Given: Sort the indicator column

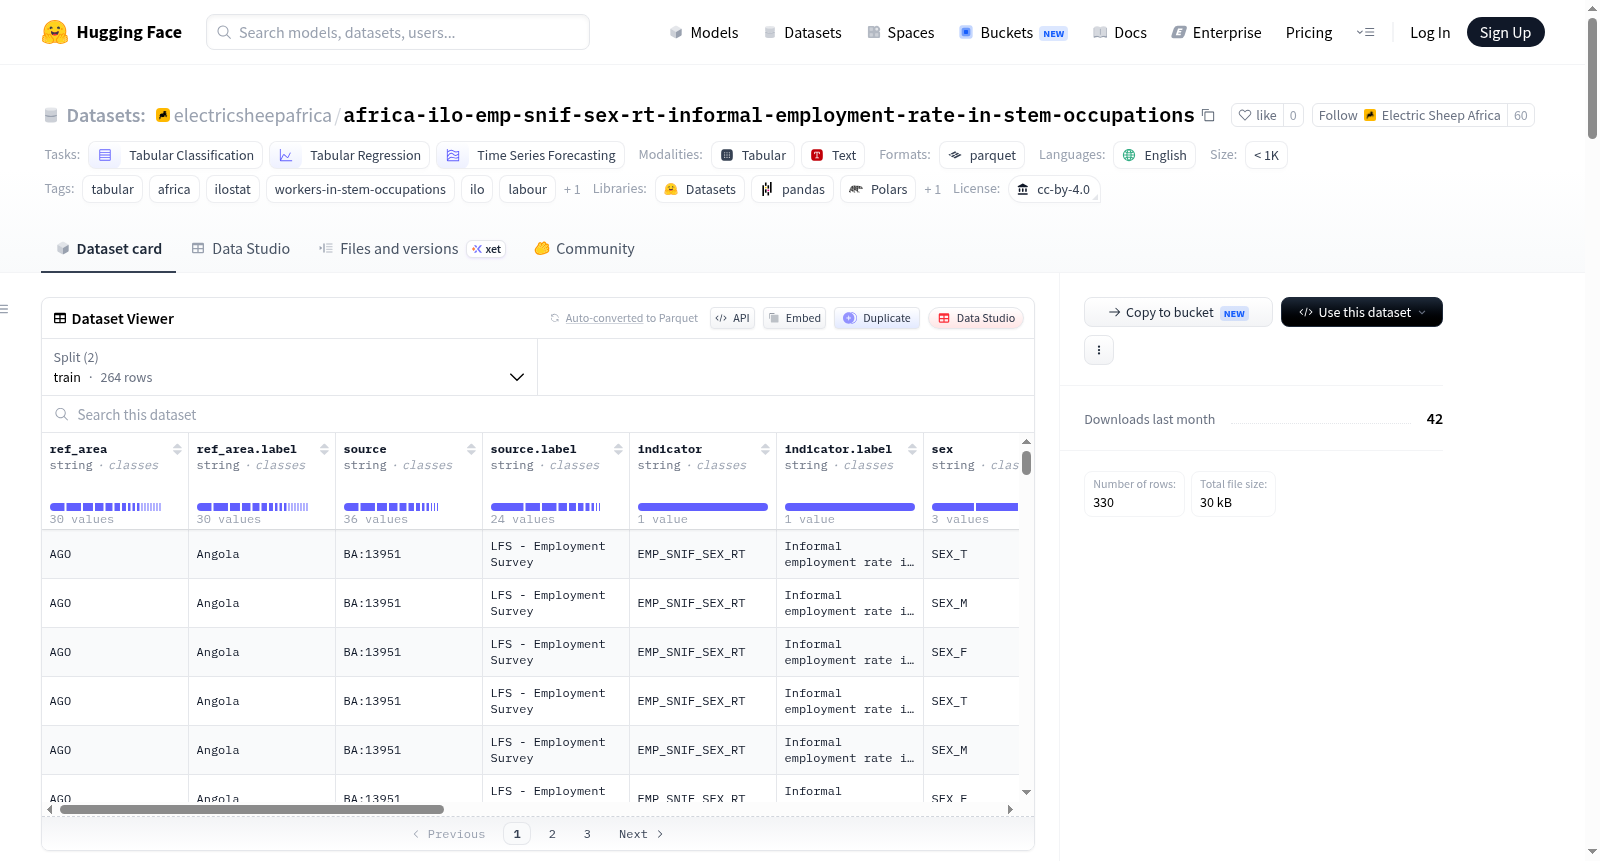Looking at the screenshot, I should pyautogui.click(x=765, y=449).
